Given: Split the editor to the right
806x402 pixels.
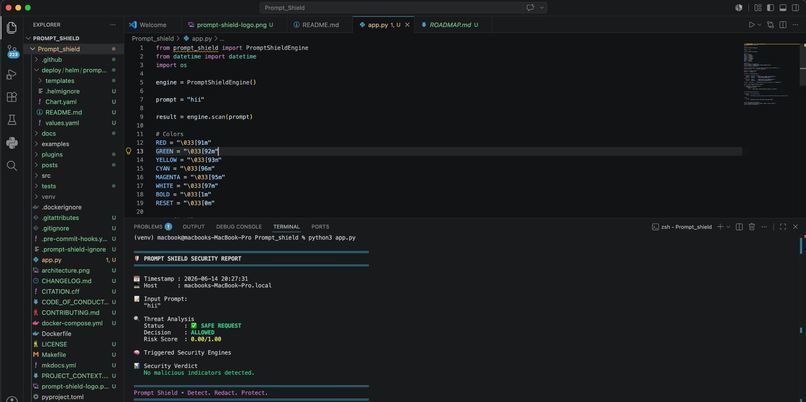Looking at the screenshot, I should (783, 25).
